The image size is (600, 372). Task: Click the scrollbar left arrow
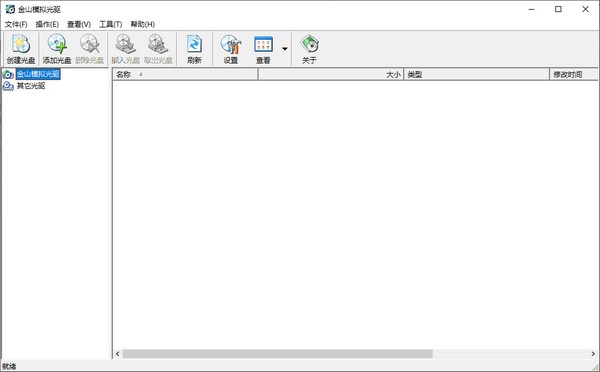pos(117,354)
